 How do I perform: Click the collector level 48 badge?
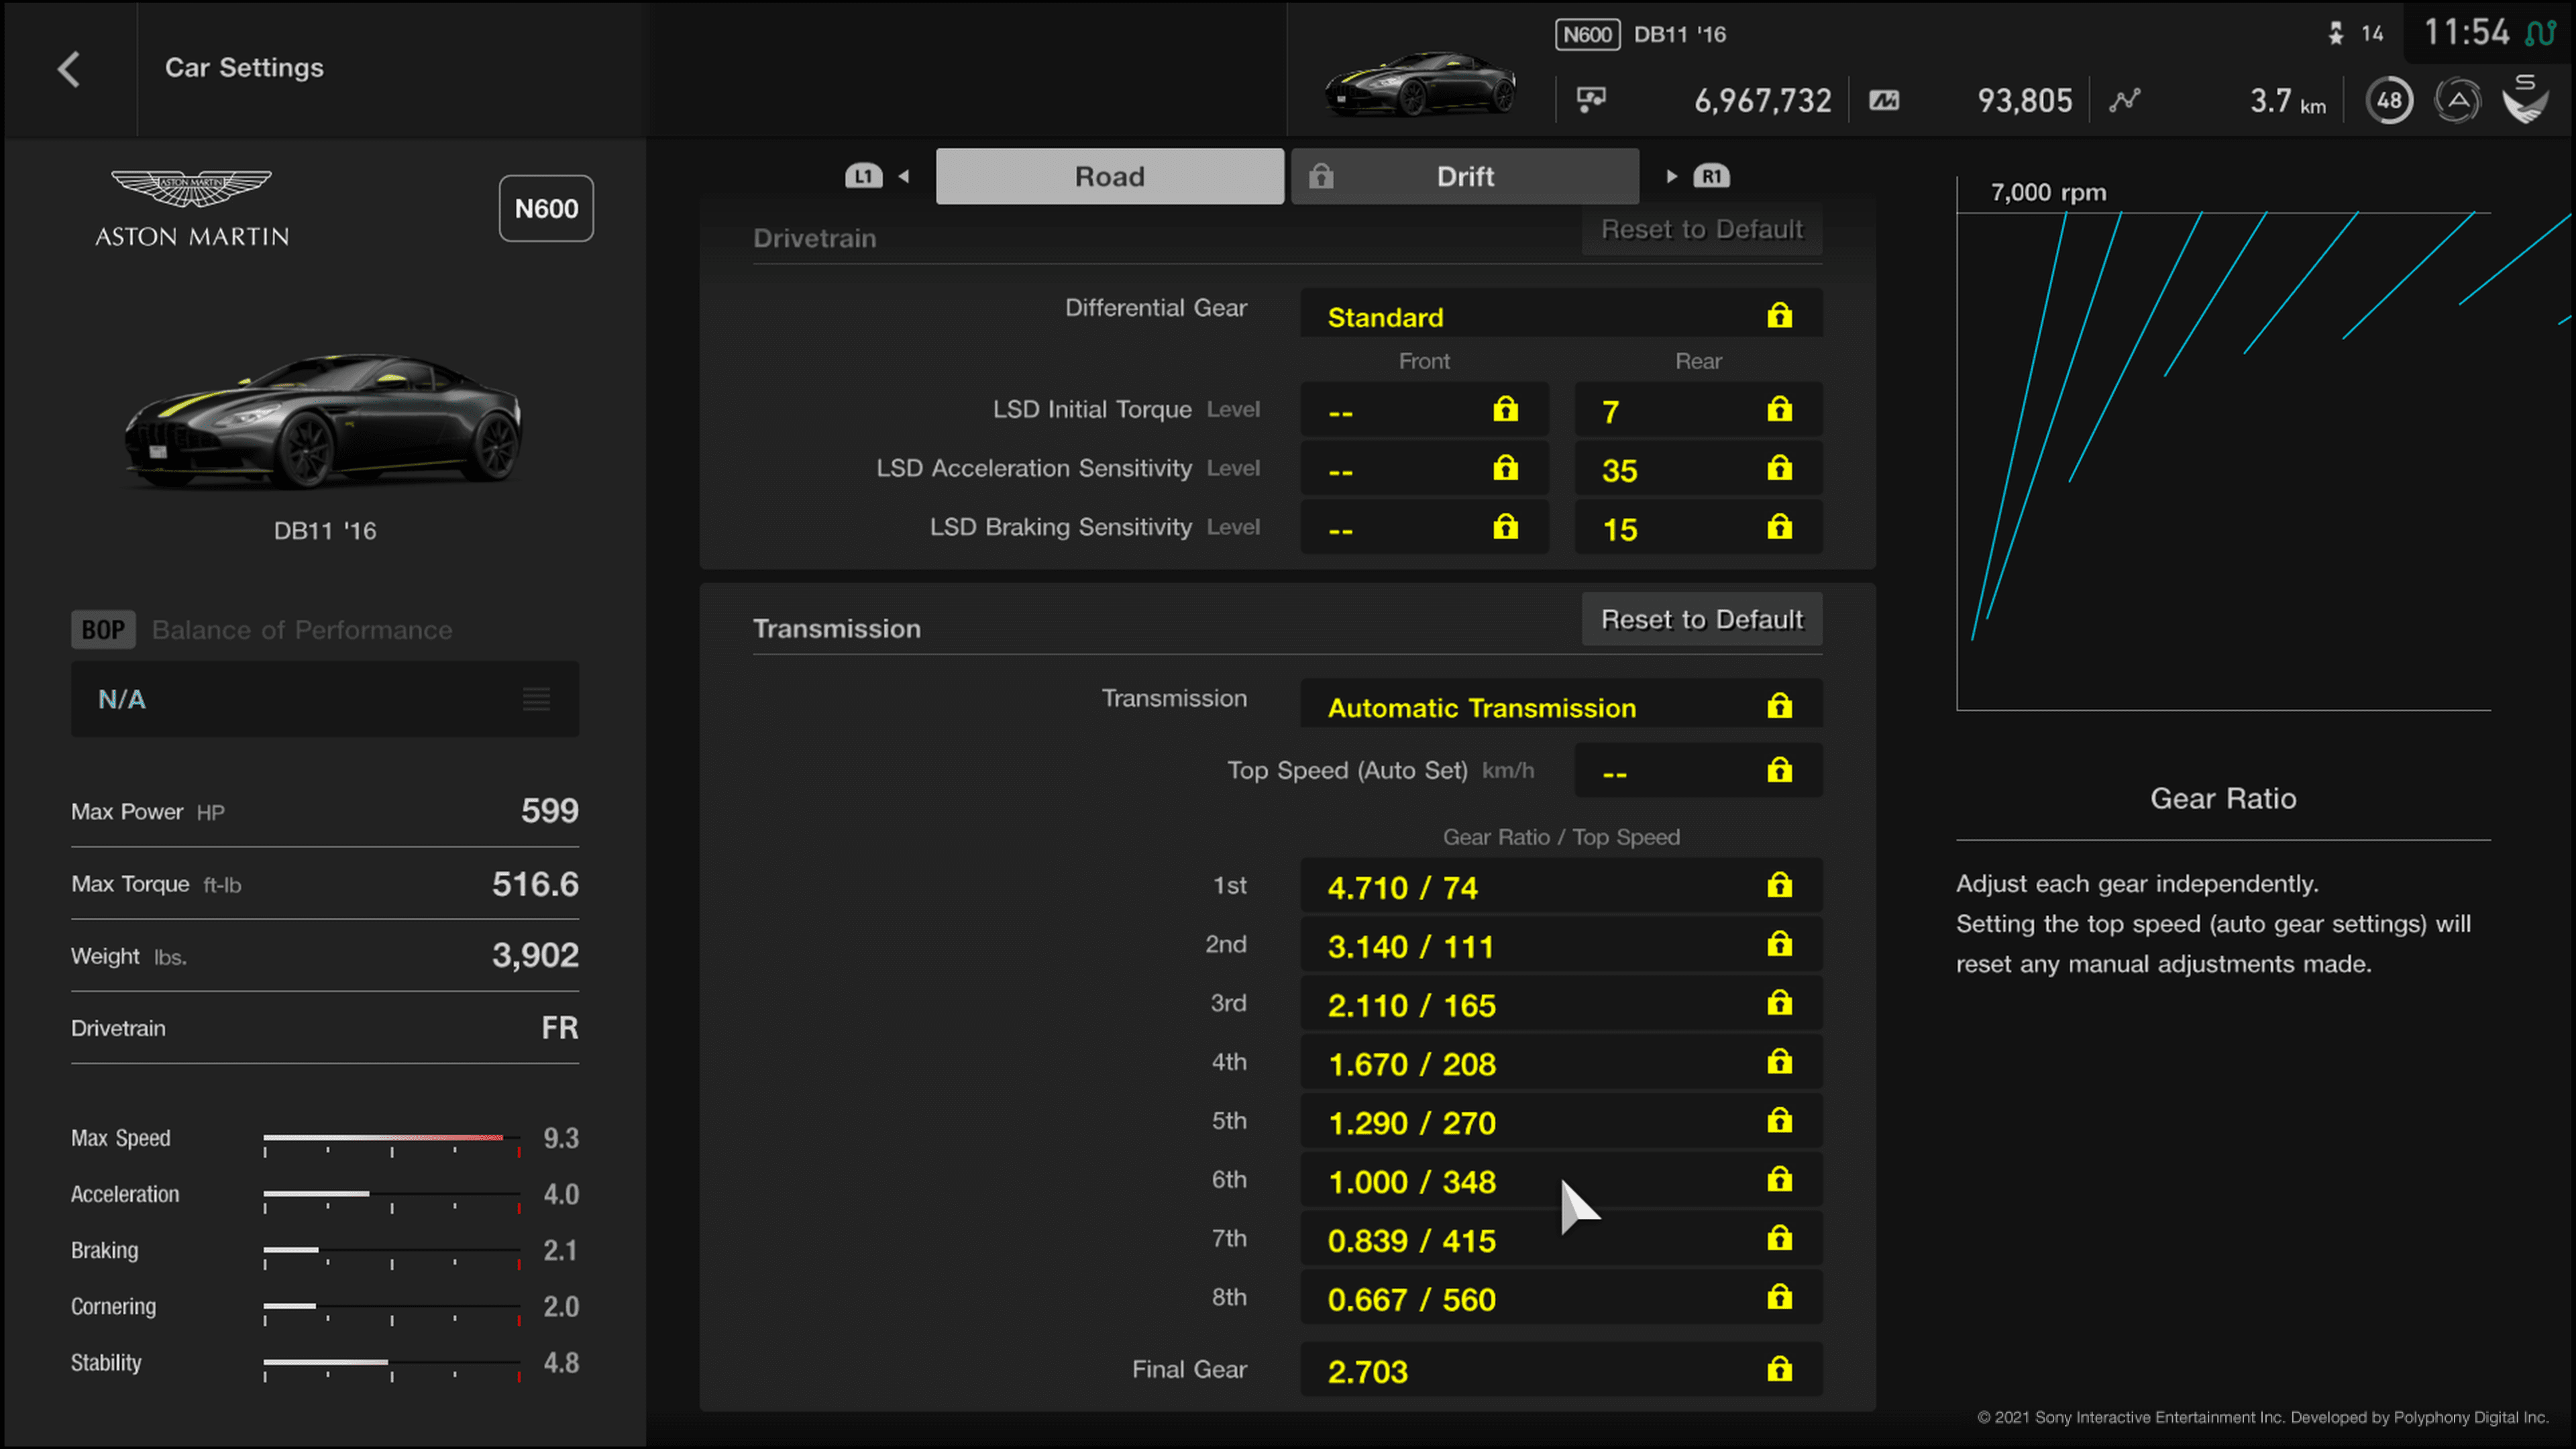tap(2389, 100)
